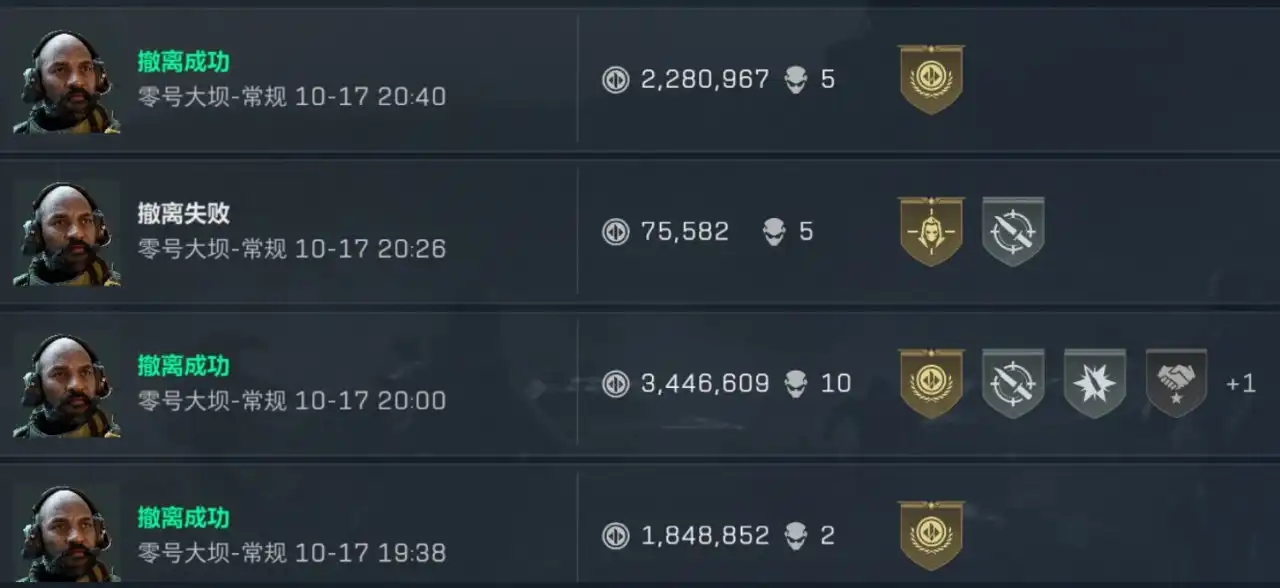
Task: Open the 撤离失败 match record
Action: coord(184,213)
